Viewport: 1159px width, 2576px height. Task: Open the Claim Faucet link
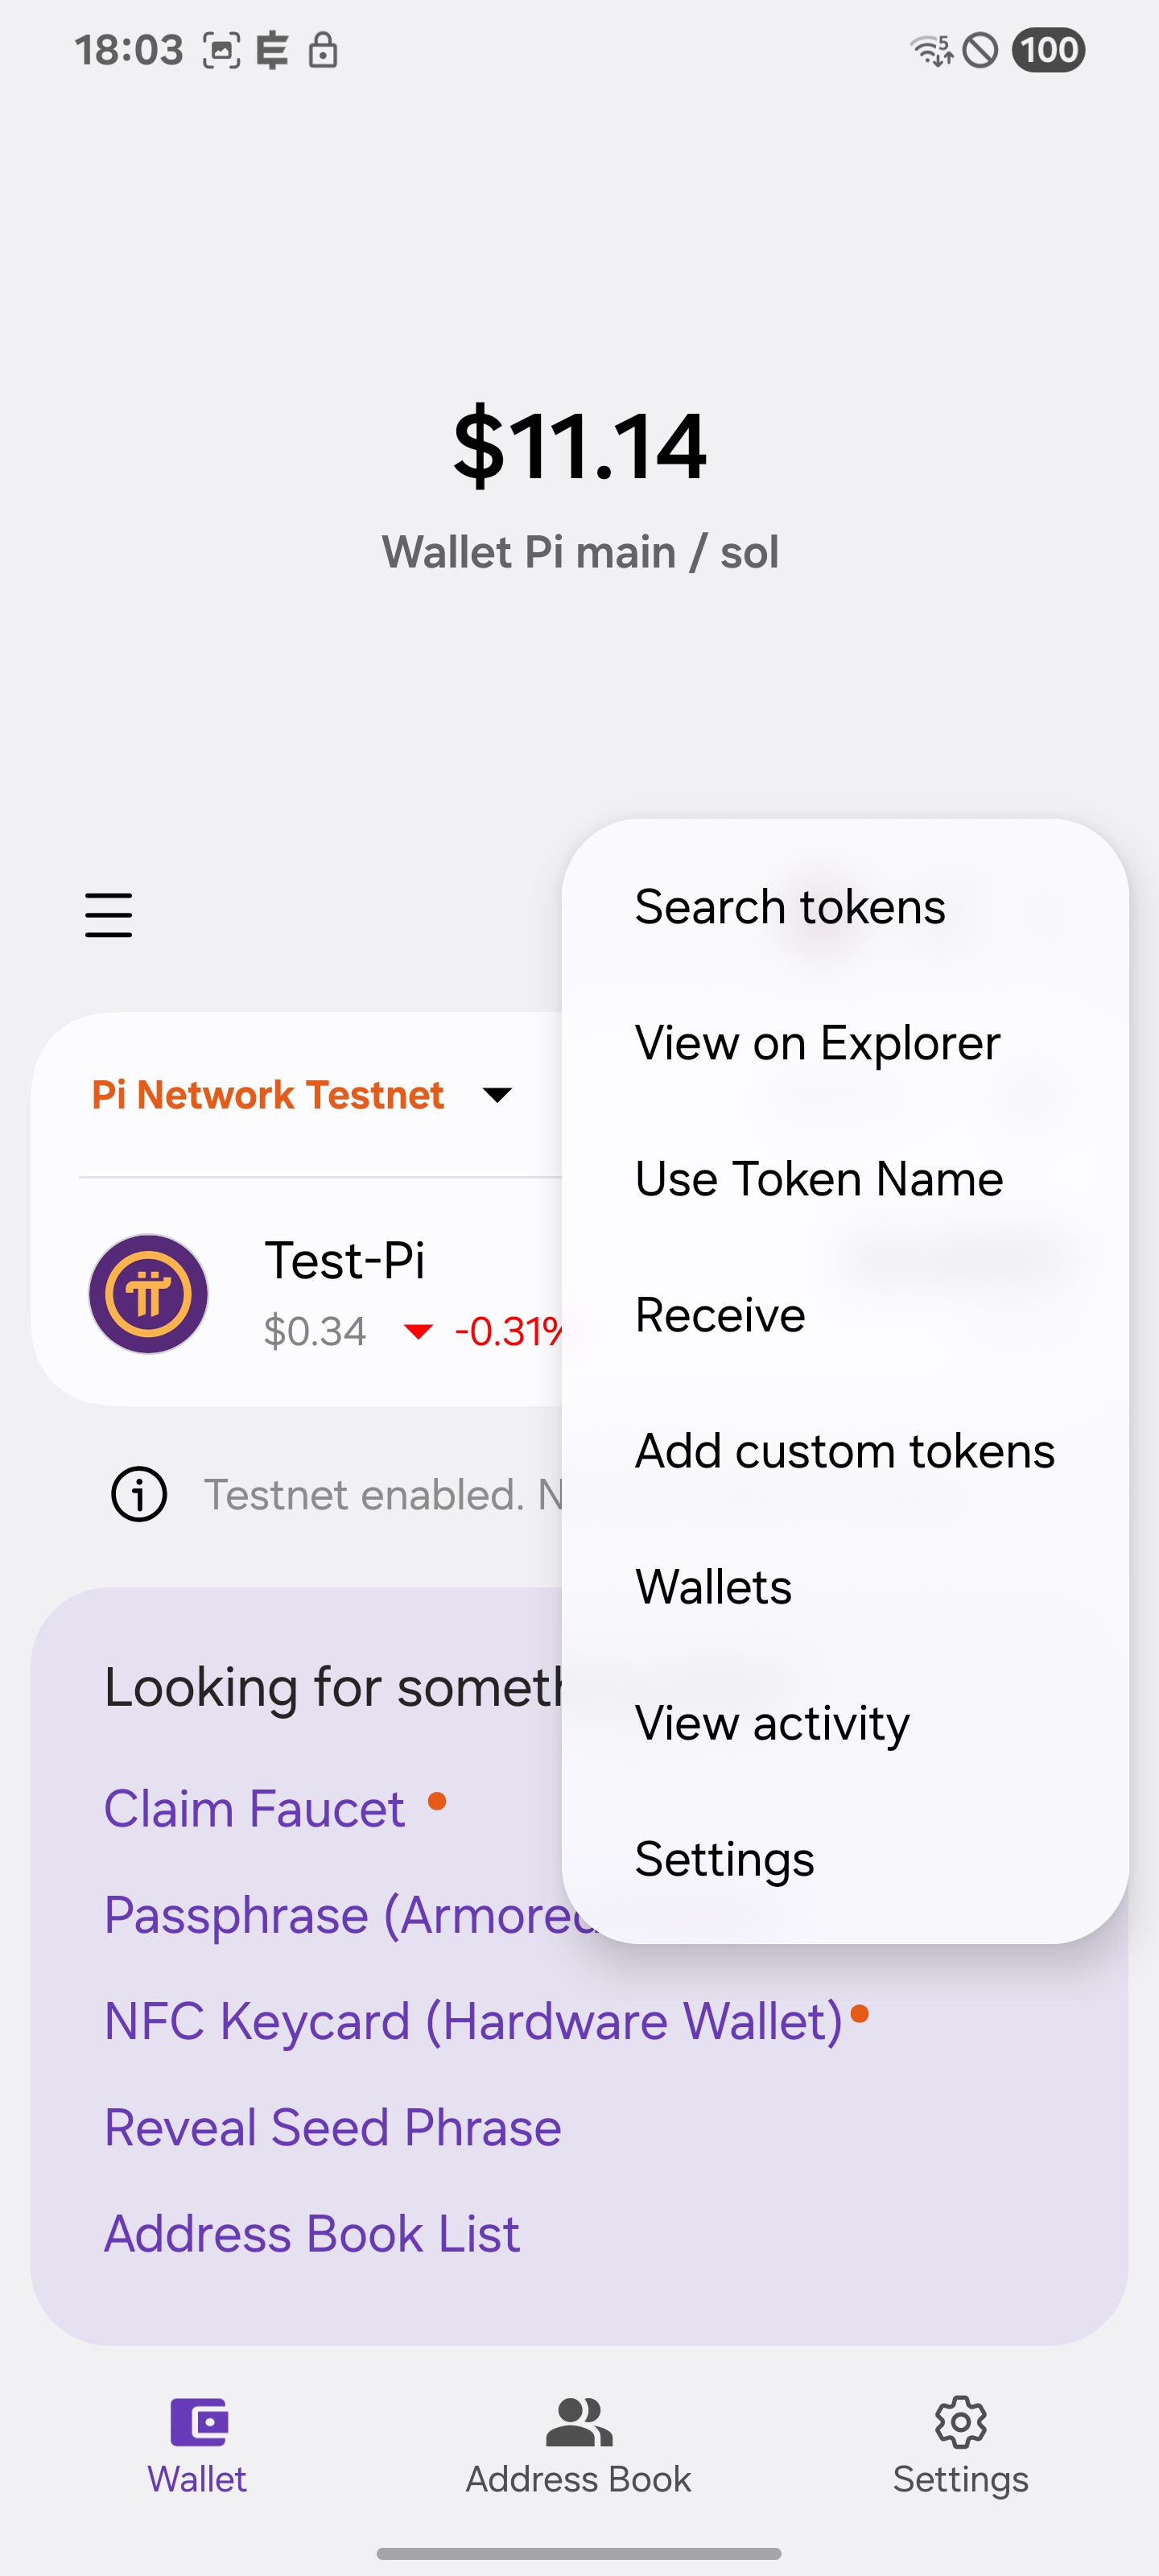tap(255, 1809)
